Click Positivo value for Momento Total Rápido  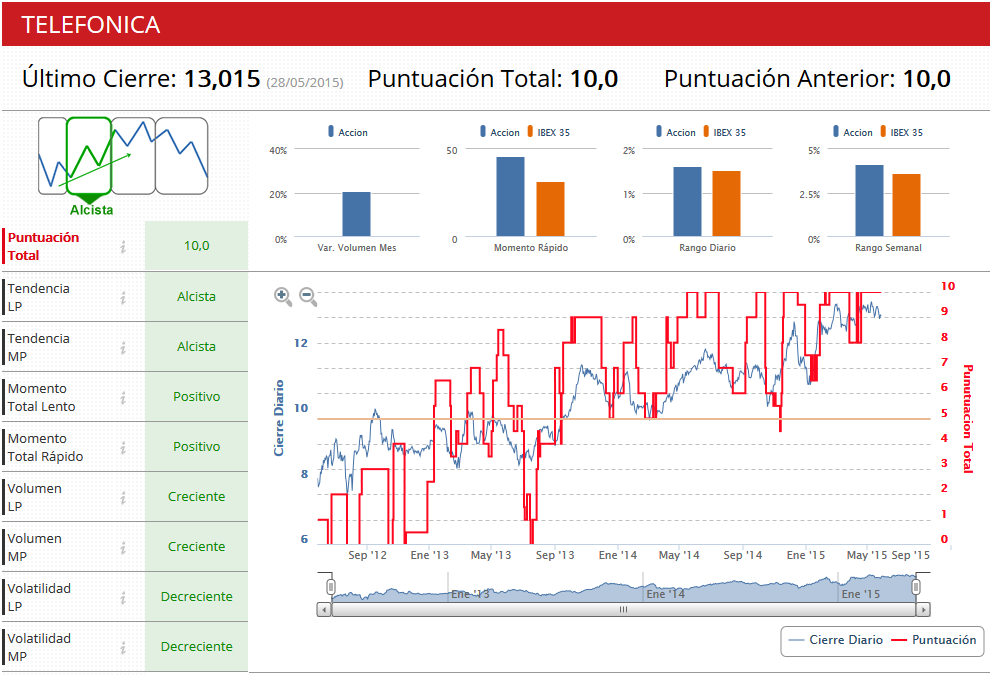[196, 447]
